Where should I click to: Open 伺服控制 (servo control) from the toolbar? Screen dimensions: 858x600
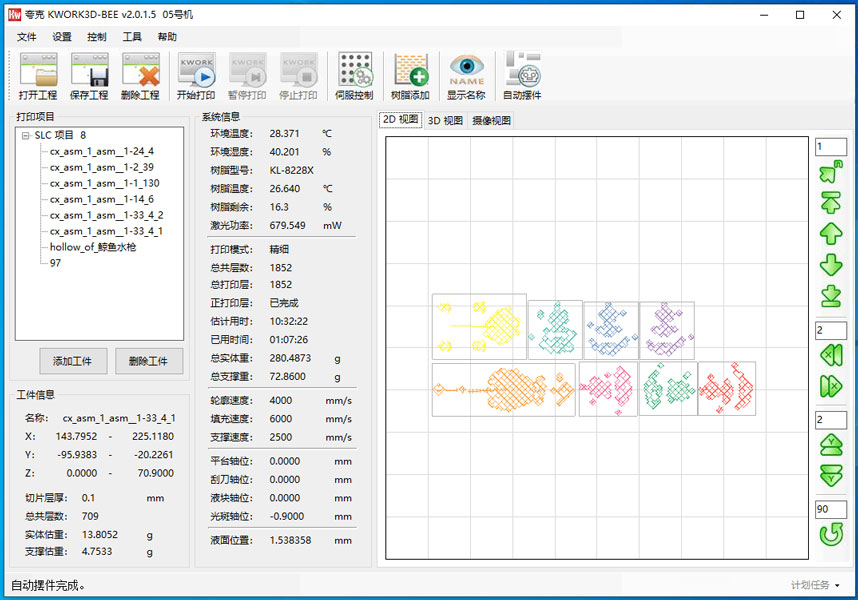coord(354,77)
